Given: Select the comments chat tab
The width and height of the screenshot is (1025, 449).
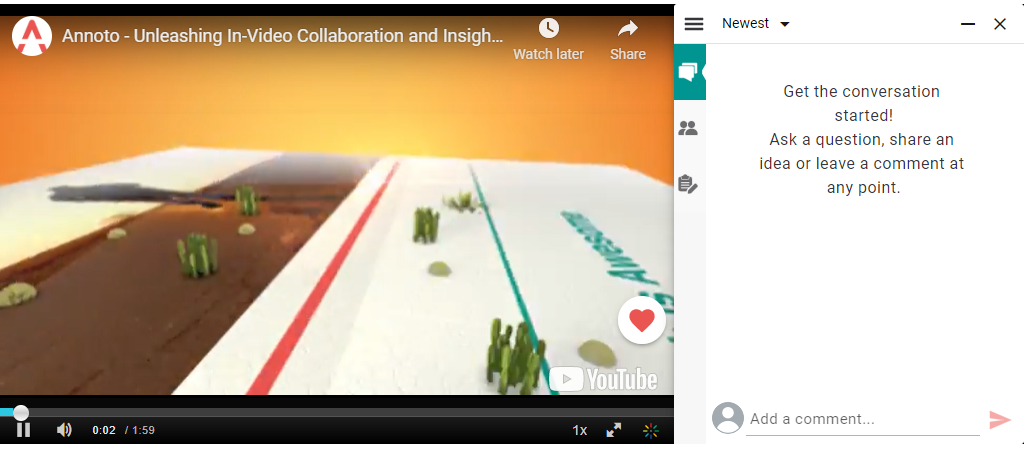Looking at the screenshot, I should click(x=690, y=72).
